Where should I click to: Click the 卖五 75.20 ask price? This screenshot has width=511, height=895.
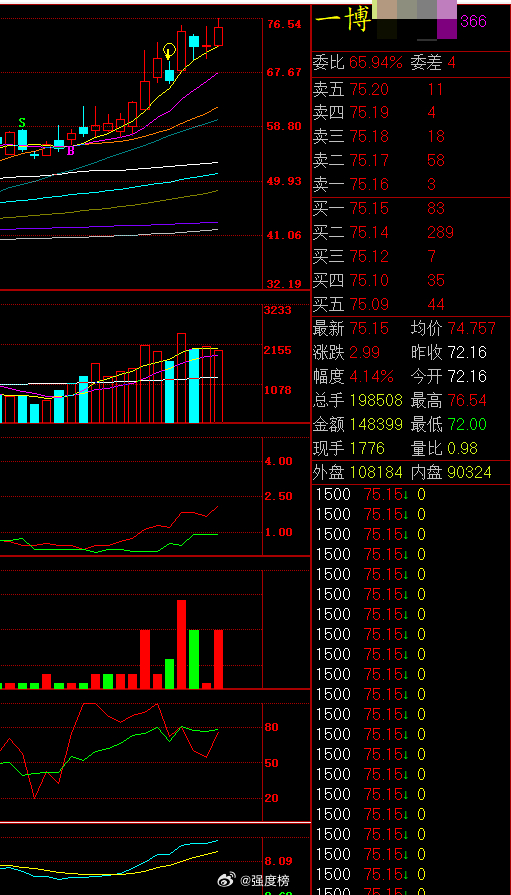point(369,89)
